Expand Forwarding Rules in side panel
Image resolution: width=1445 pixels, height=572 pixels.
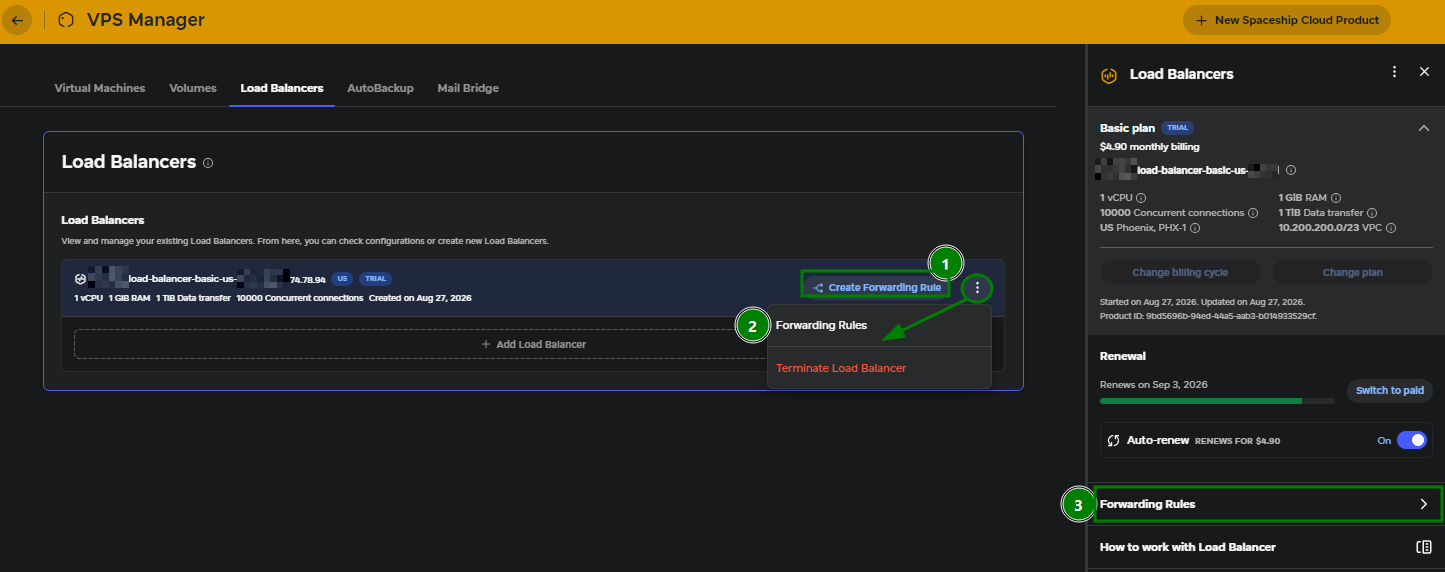click(1265, 504)
